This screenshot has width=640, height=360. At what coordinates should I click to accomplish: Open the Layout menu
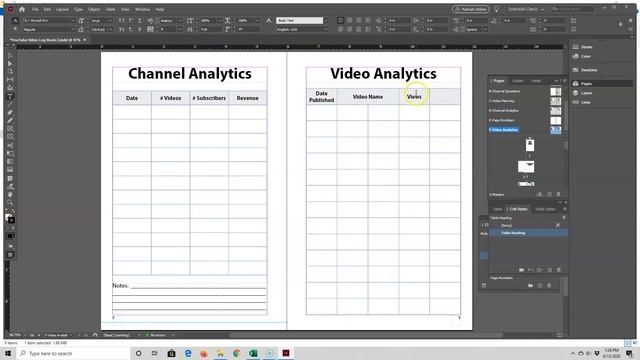pyautogui.click(x=62, y=9)
